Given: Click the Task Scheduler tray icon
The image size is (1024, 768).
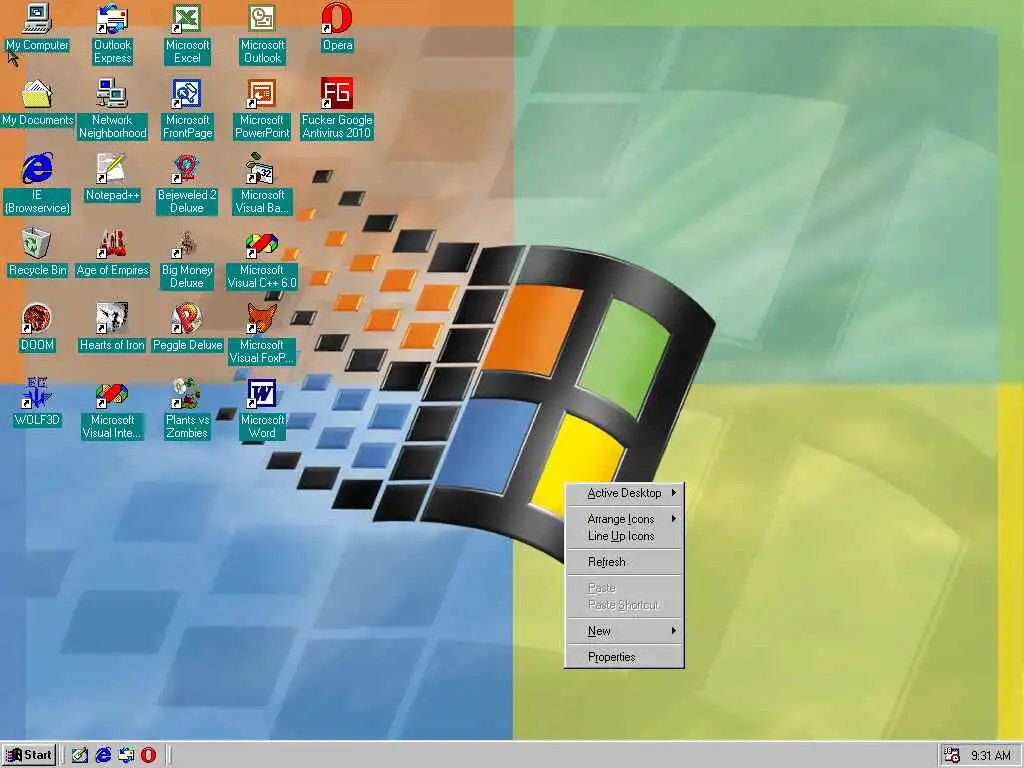Looking at the screenshot, I should pyautogui.click(x=952, y=755).
